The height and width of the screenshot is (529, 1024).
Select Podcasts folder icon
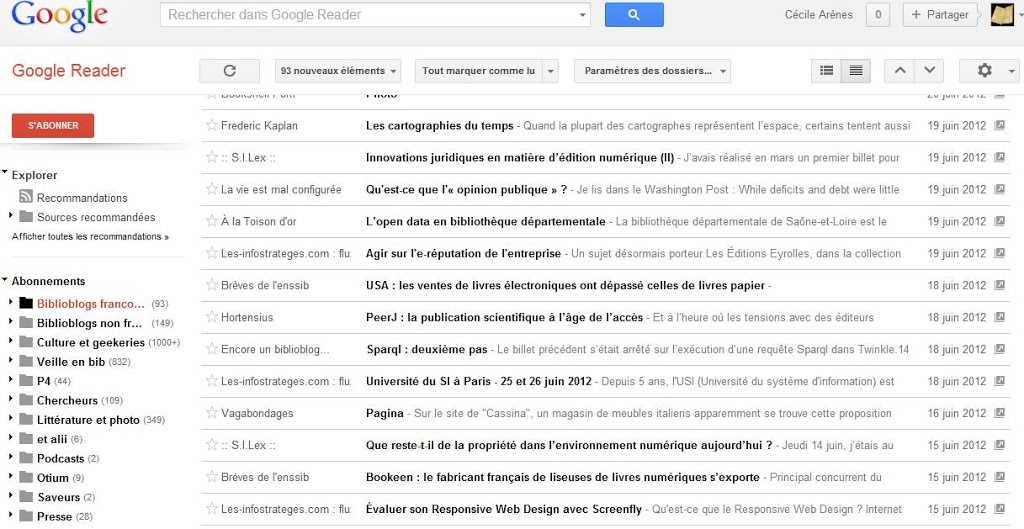pyautogui.click(x=26, y=458)
